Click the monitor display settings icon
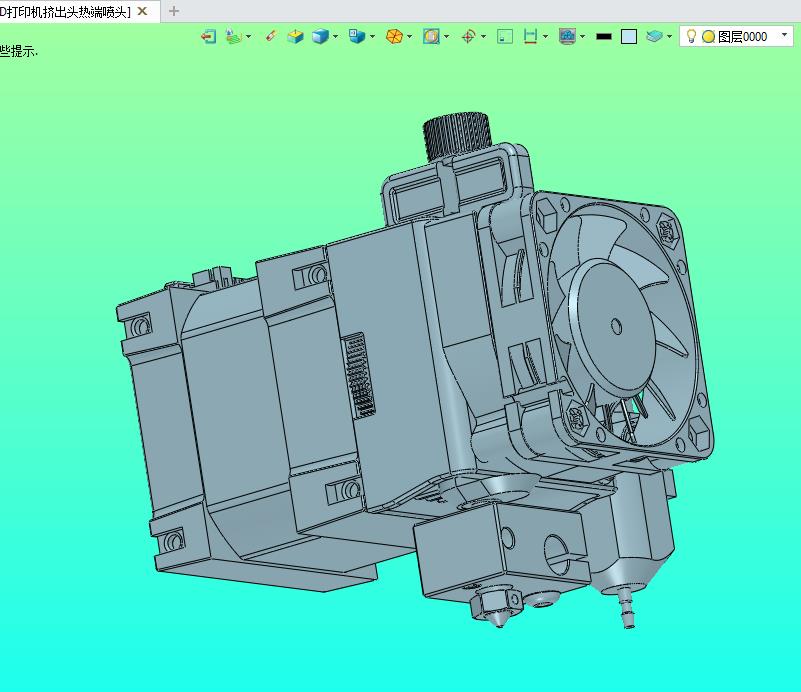801x692 pixels. pyautogui.click(x=568, y=37)
